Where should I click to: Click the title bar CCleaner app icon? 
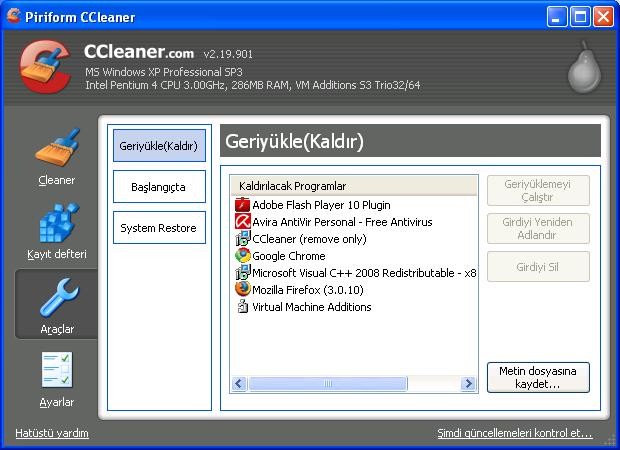point(13,16)
